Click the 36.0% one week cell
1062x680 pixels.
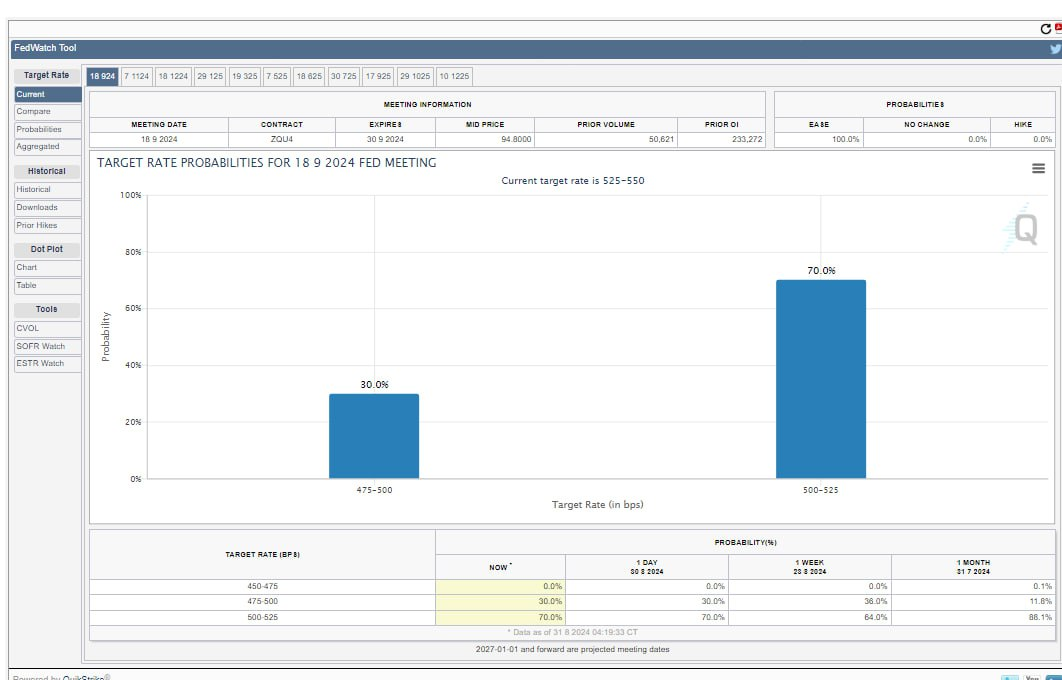coord(810,602)
